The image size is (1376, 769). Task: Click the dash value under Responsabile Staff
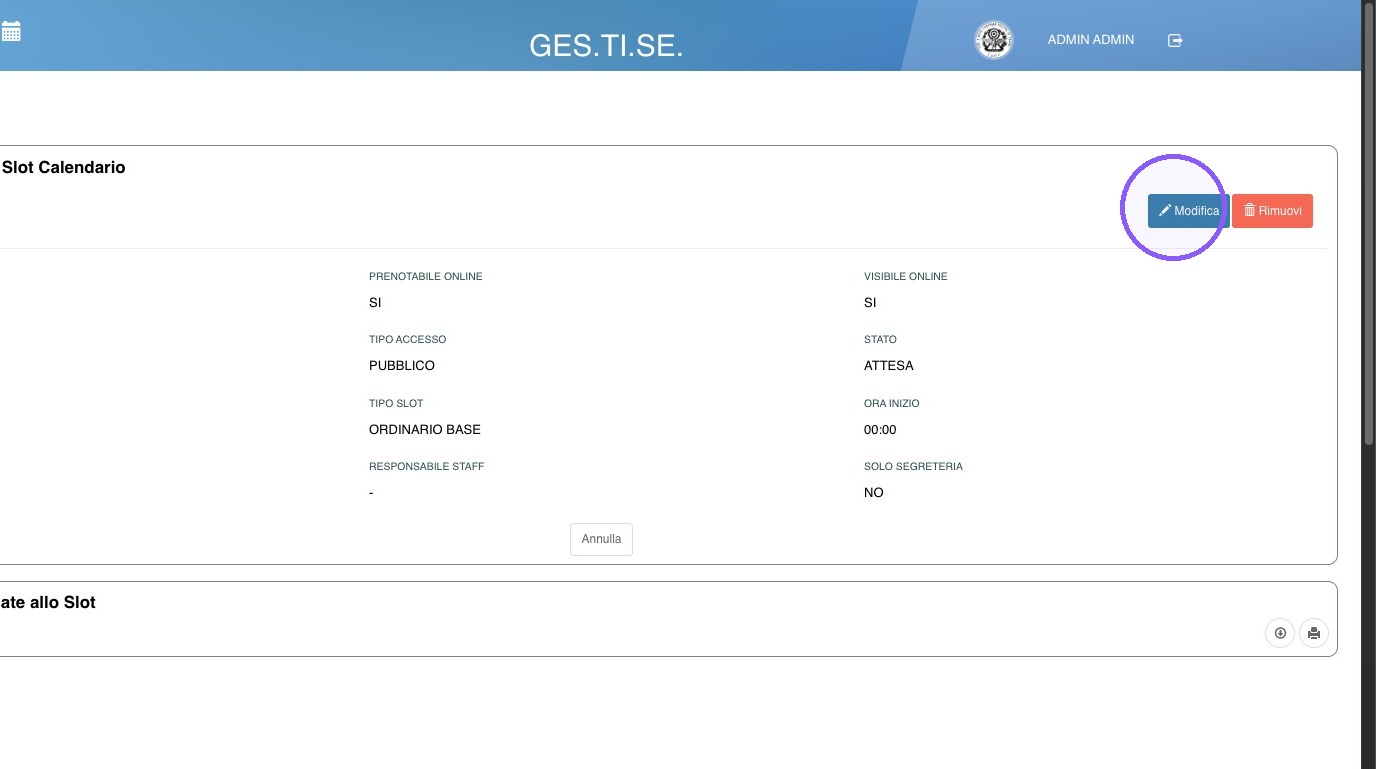pos(371,493)
